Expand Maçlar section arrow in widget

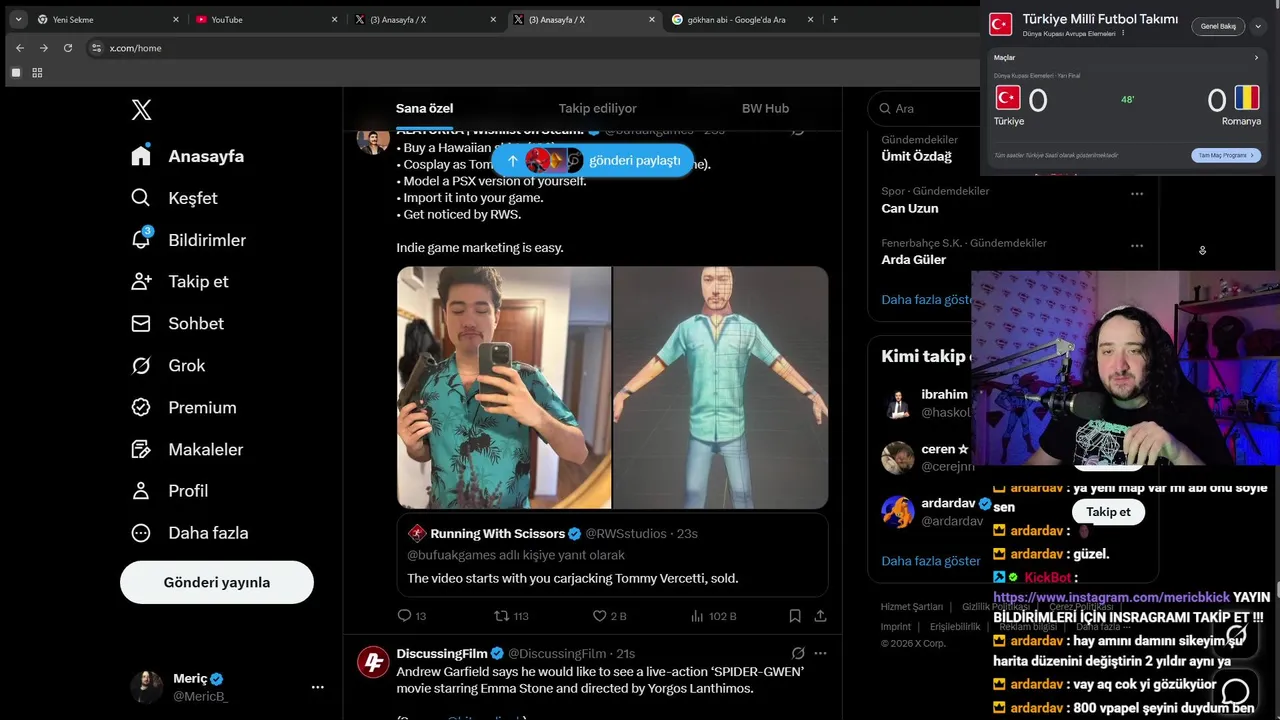1257,58
